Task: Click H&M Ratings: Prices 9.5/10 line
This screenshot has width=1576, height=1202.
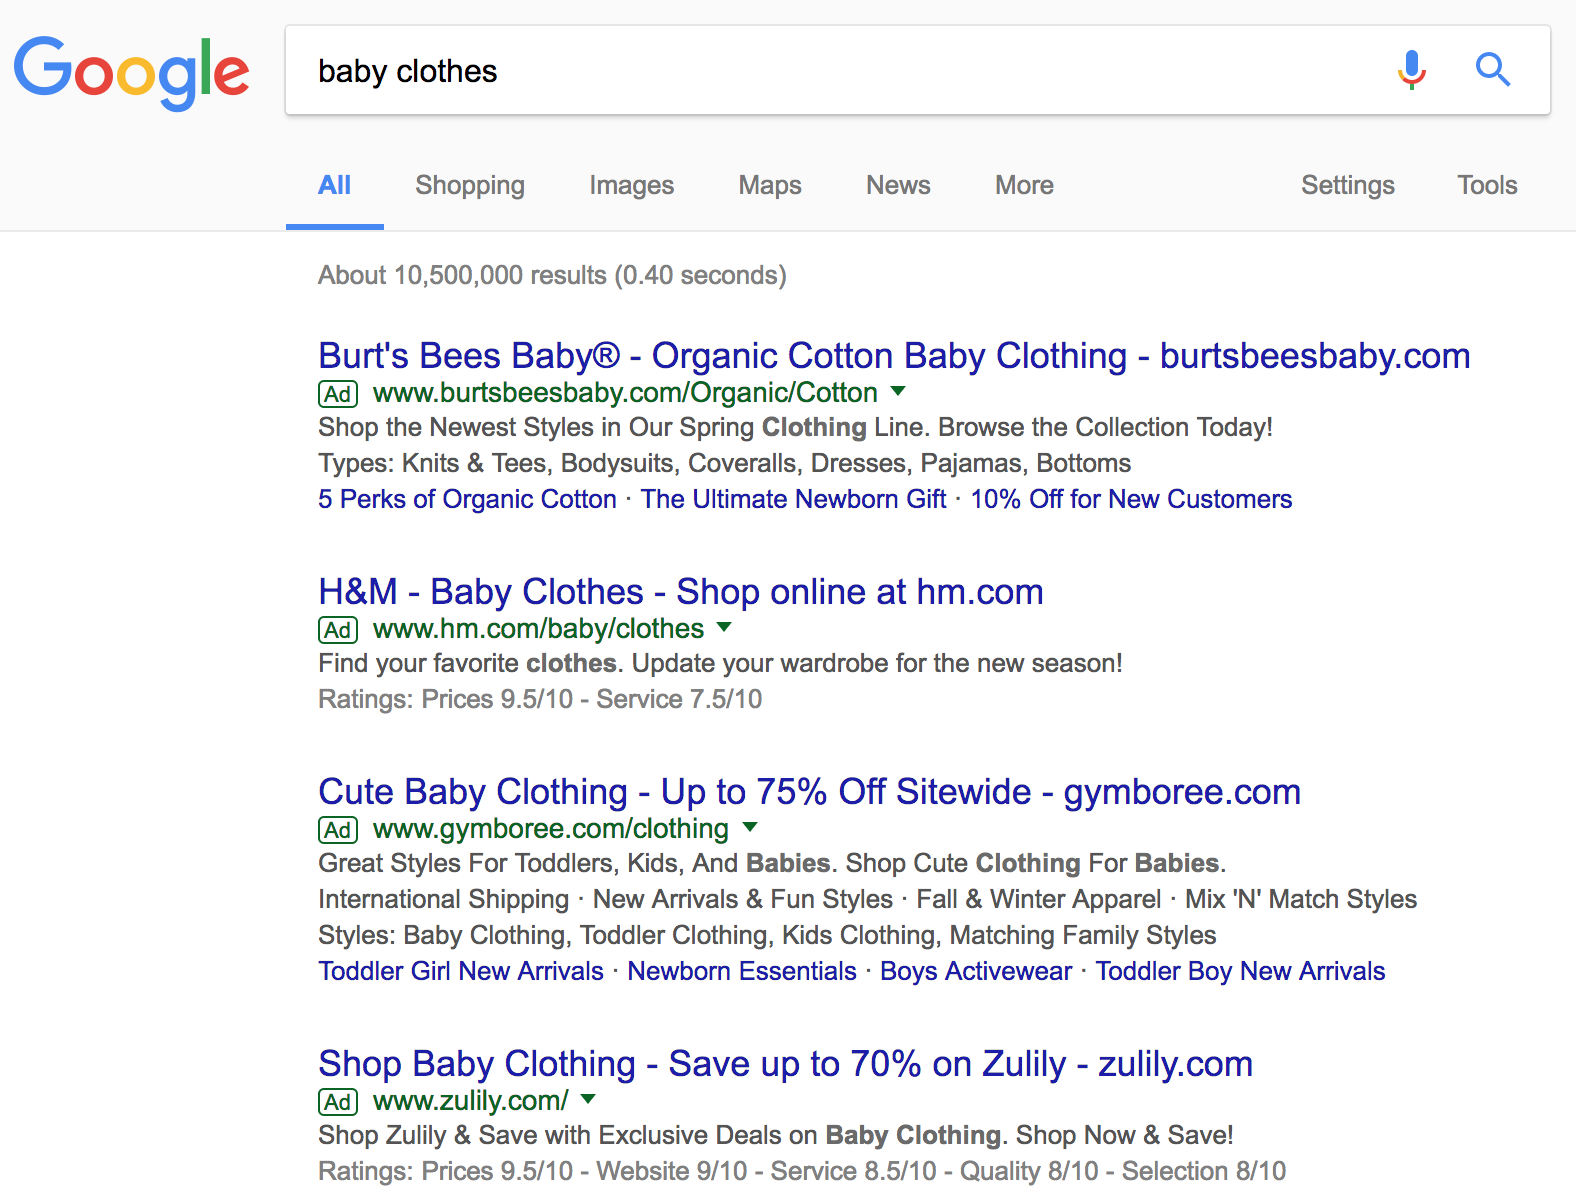Action: tap(540, 699)
